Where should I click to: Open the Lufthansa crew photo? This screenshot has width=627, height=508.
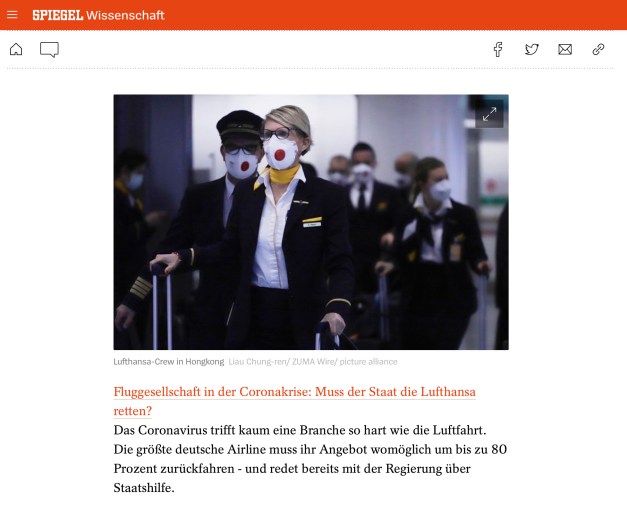(x=311, y=222)
